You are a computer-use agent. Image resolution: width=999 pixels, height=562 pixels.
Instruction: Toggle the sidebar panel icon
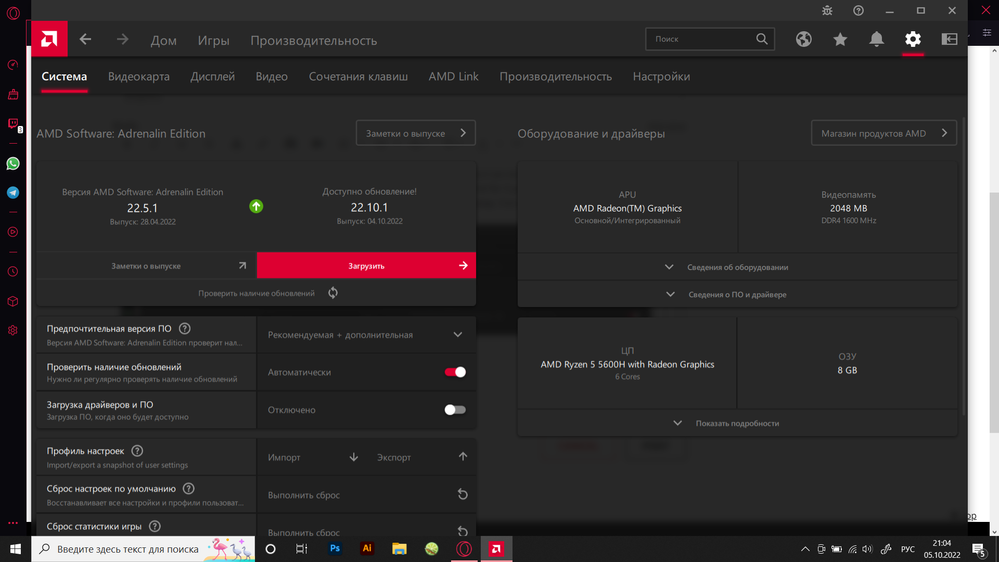coord(949,39)
